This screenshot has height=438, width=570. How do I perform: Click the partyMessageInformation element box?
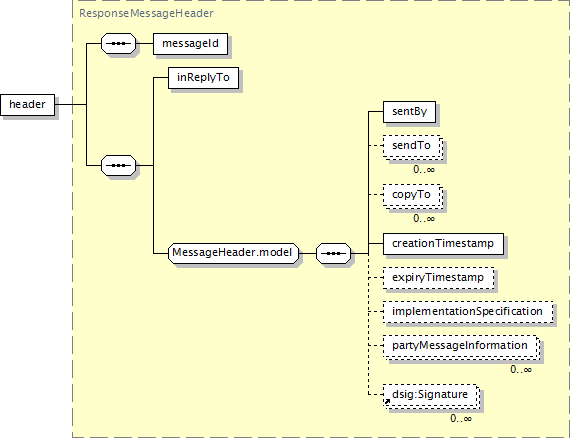[461, 346]
